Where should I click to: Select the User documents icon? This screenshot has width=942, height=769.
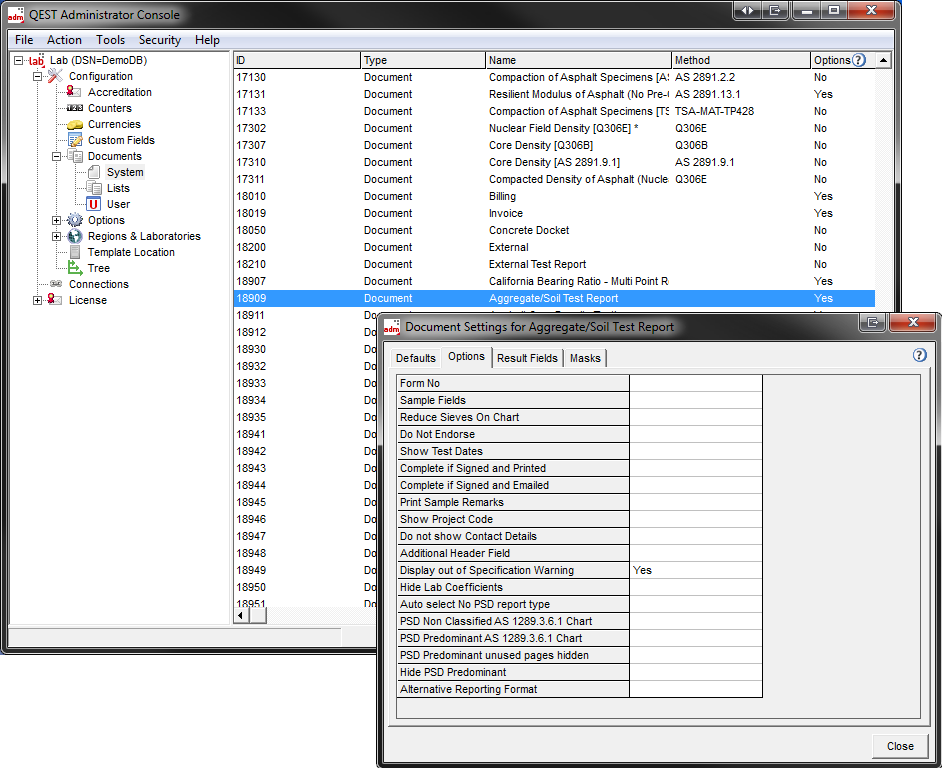click(94, 204)
